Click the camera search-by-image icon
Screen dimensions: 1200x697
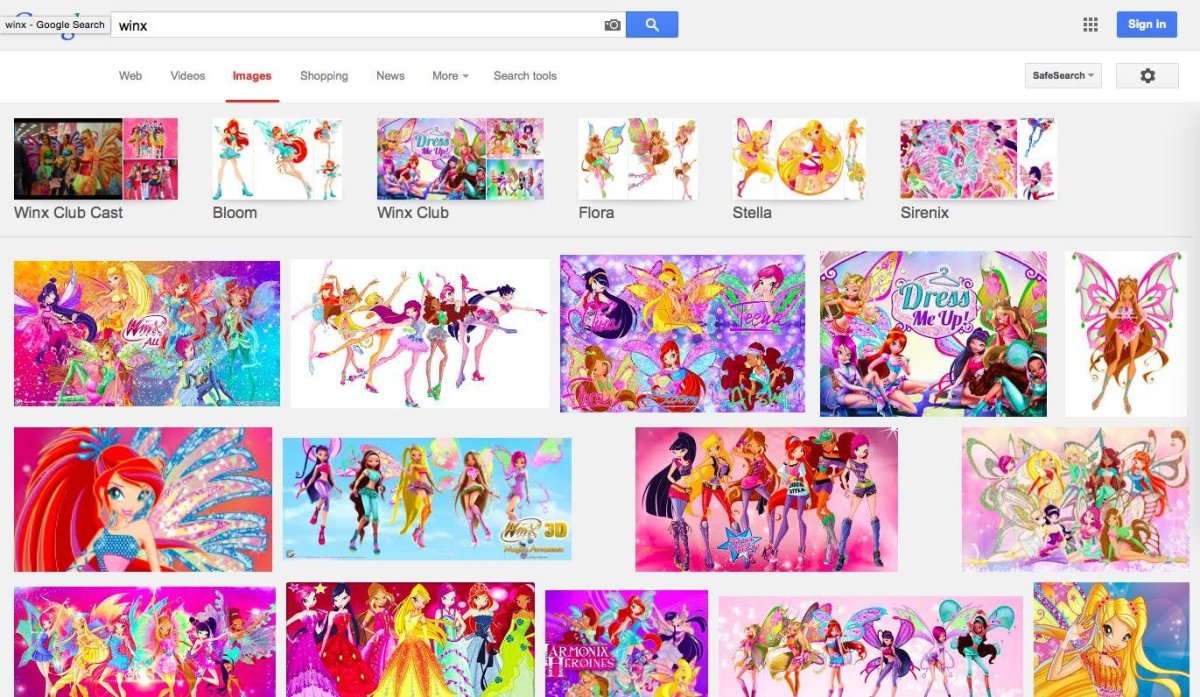pos(612,25)
